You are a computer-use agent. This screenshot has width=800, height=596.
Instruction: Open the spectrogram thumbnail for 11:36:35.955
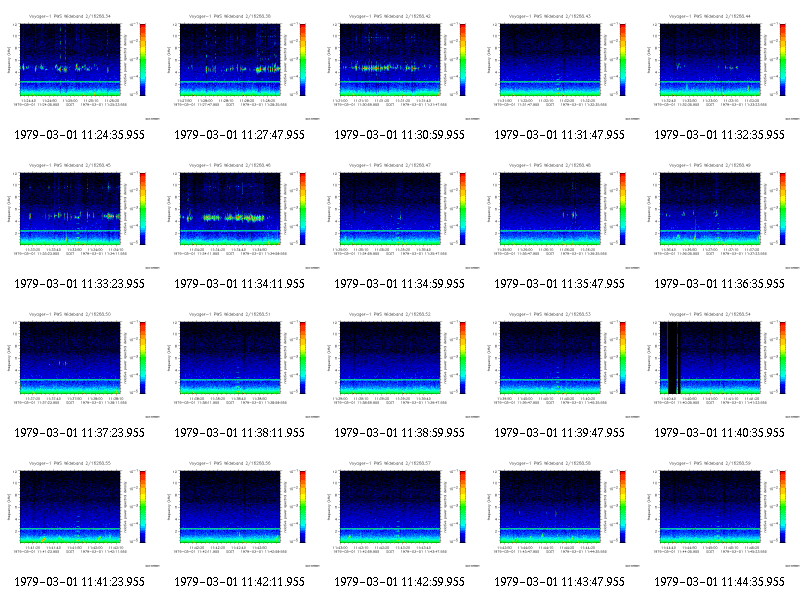[x=720, y=215]
